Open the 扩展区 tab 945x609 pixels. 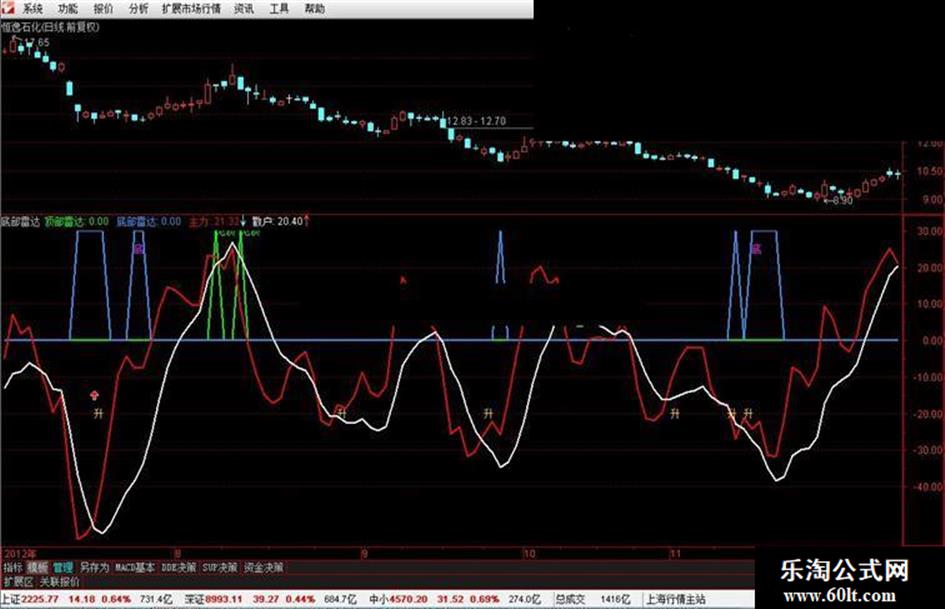(x=18, y=582)
